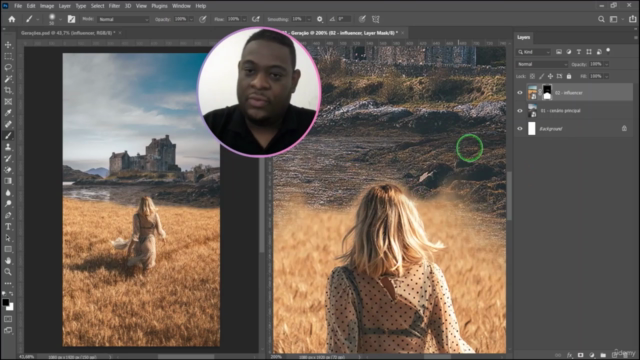This screenshot has height=360, width=640.
Task: Select the Frame tool
Action: (8, 102)
